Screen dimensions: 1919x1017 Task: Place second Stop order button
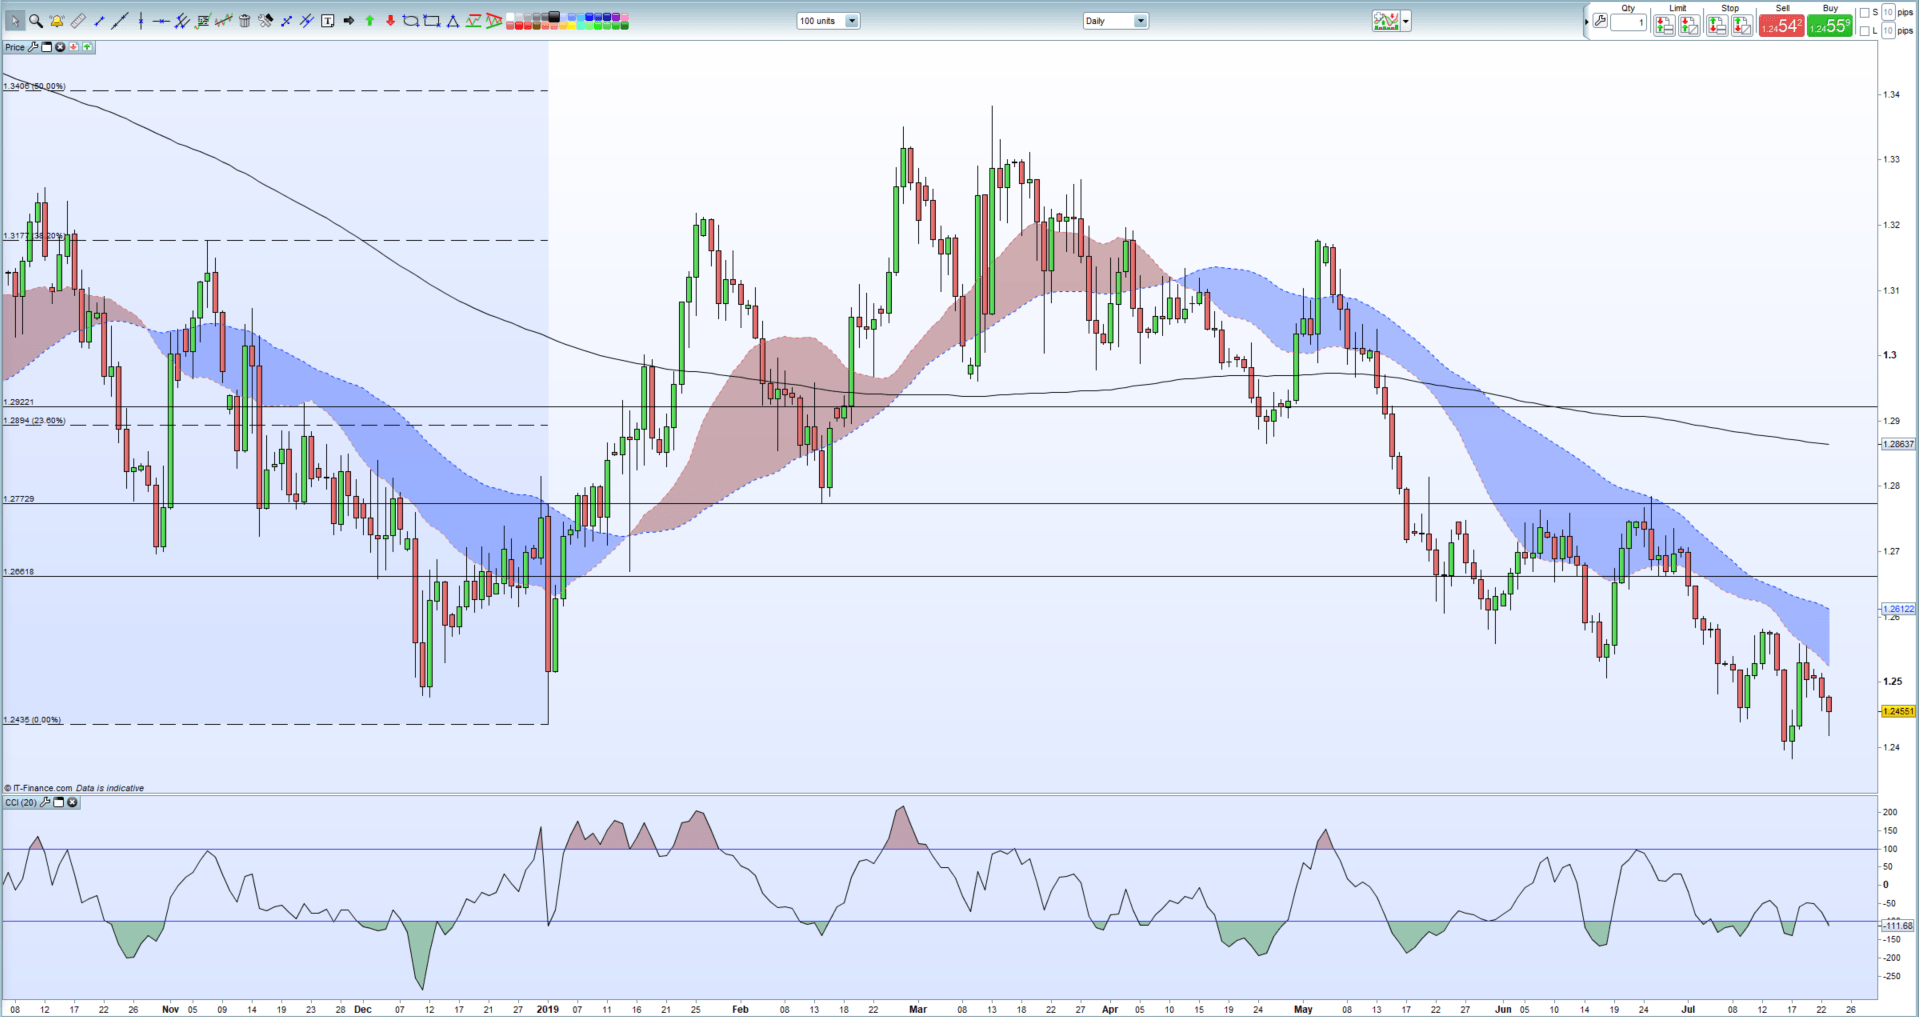click(1742, 26)
